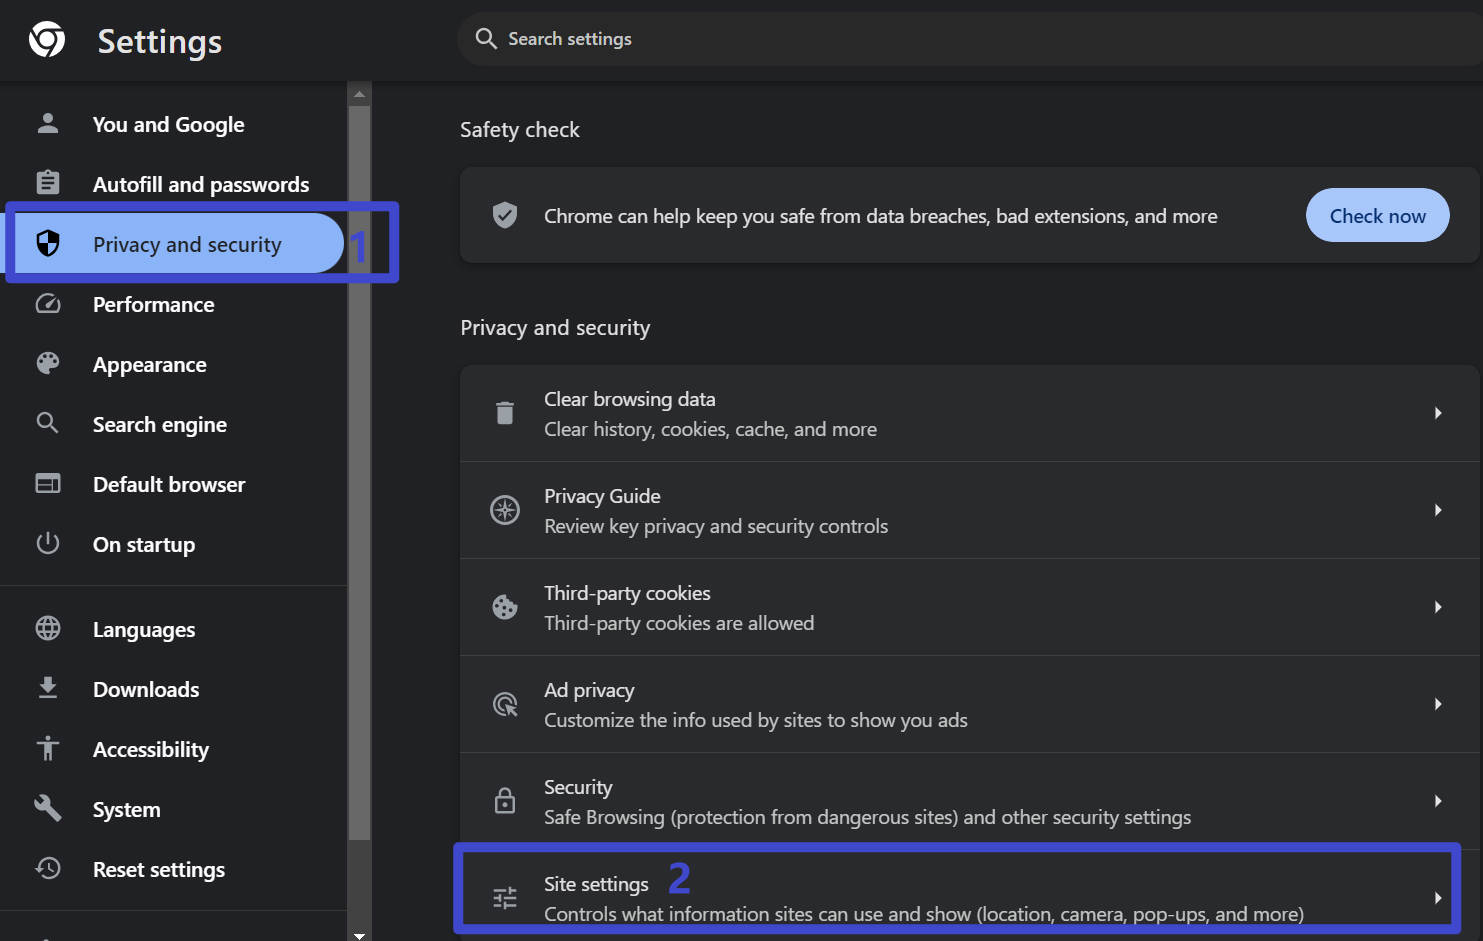
Task: Click the Downloads icon in the sidebar
Action: pos(47,688)
